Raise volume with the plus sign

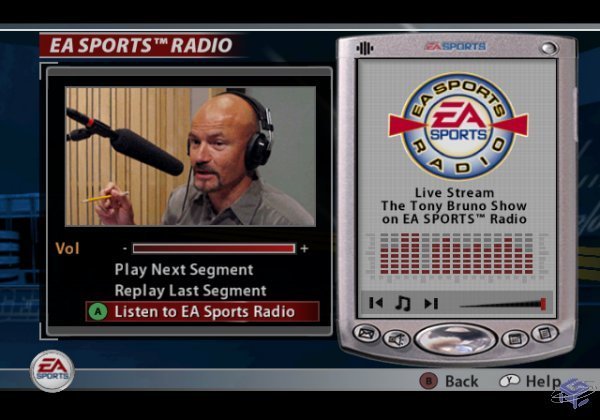coord(304,249)
